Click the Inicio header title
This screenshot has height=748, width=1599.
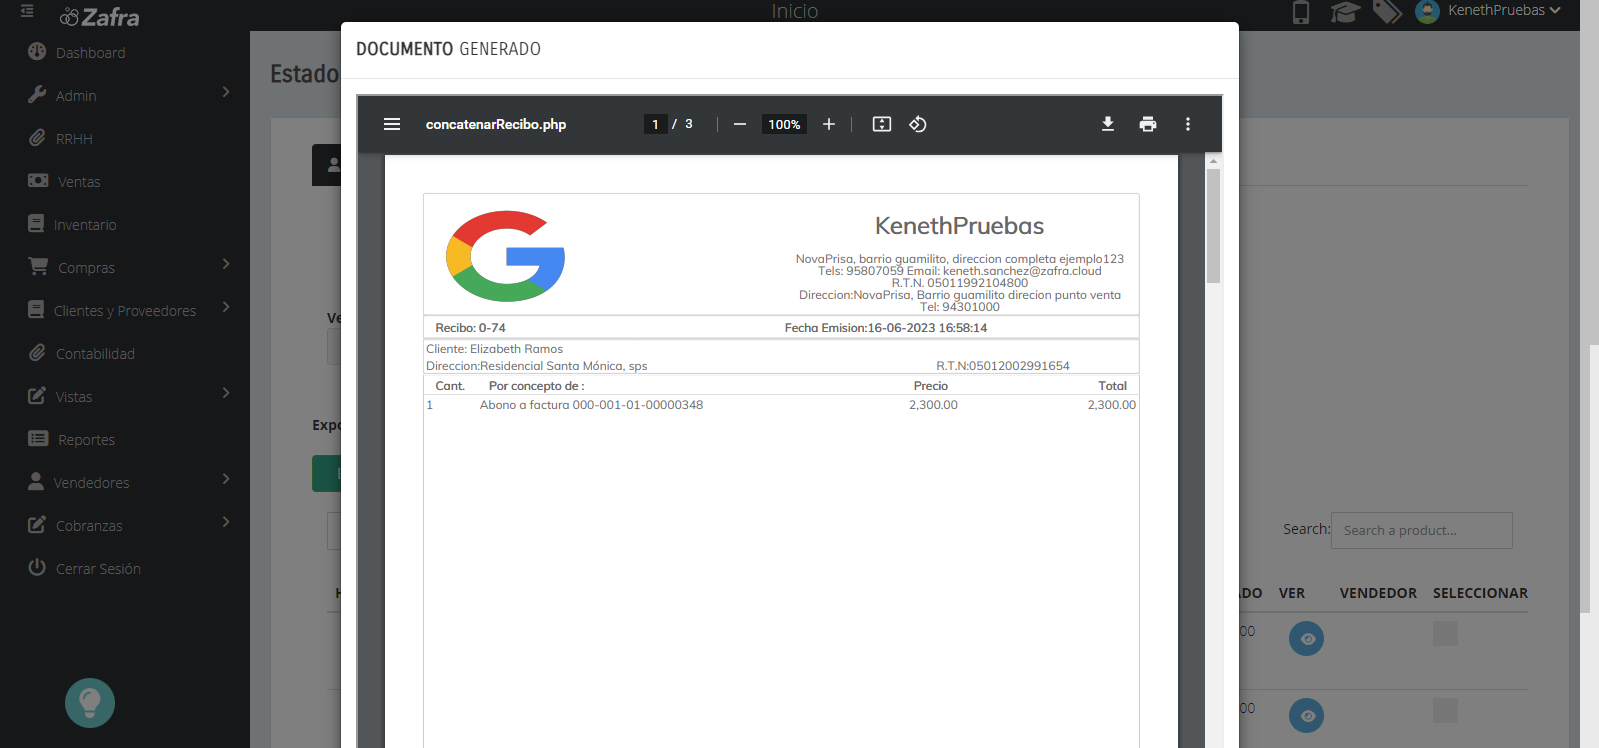click(x=795, y=11)
